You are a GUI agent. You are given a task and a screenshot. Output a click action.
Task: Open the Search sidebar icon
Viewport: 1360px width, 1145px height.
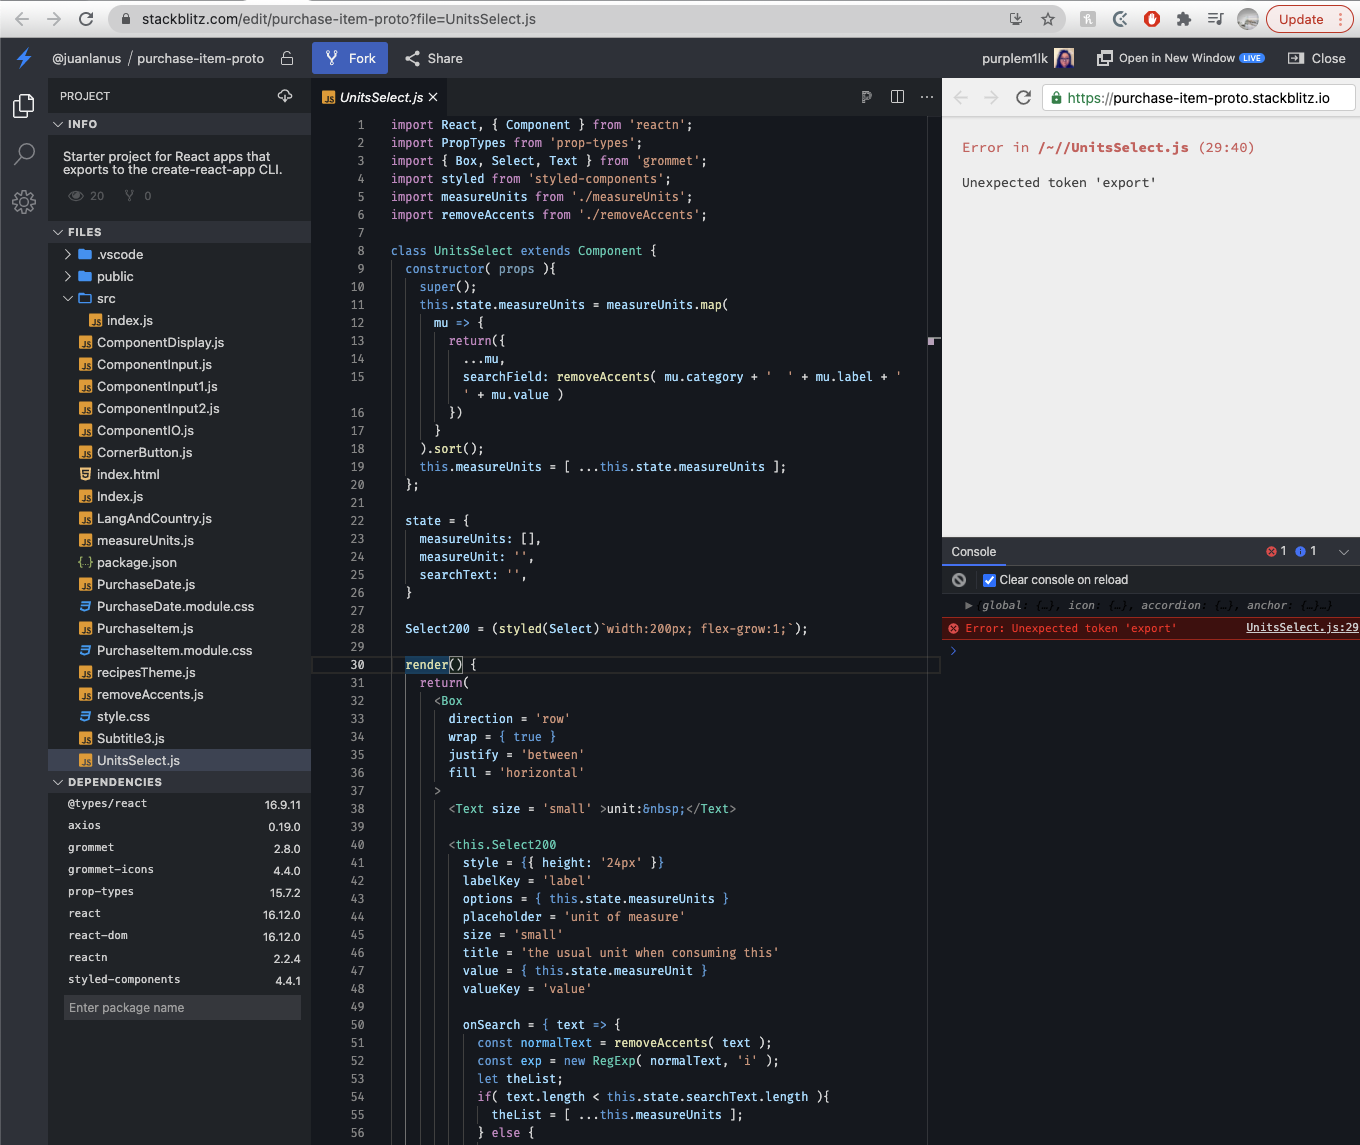pos(24,154)
